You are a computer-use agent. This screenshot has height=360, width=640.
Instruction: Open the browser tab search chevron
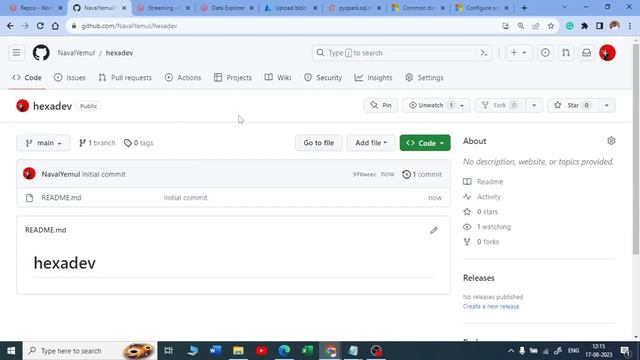[564, 7]
